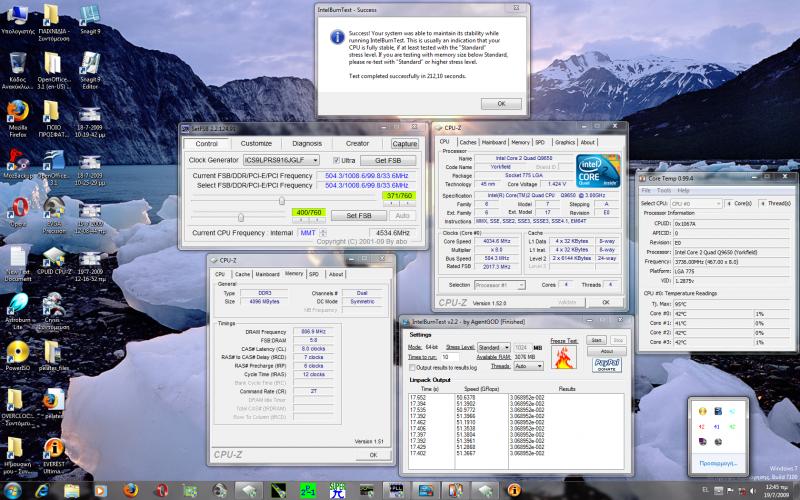Viewport: 800px width, 500px height.
Task: Open the Diagnosis tab in SetFSB
Action: point(307,143)
